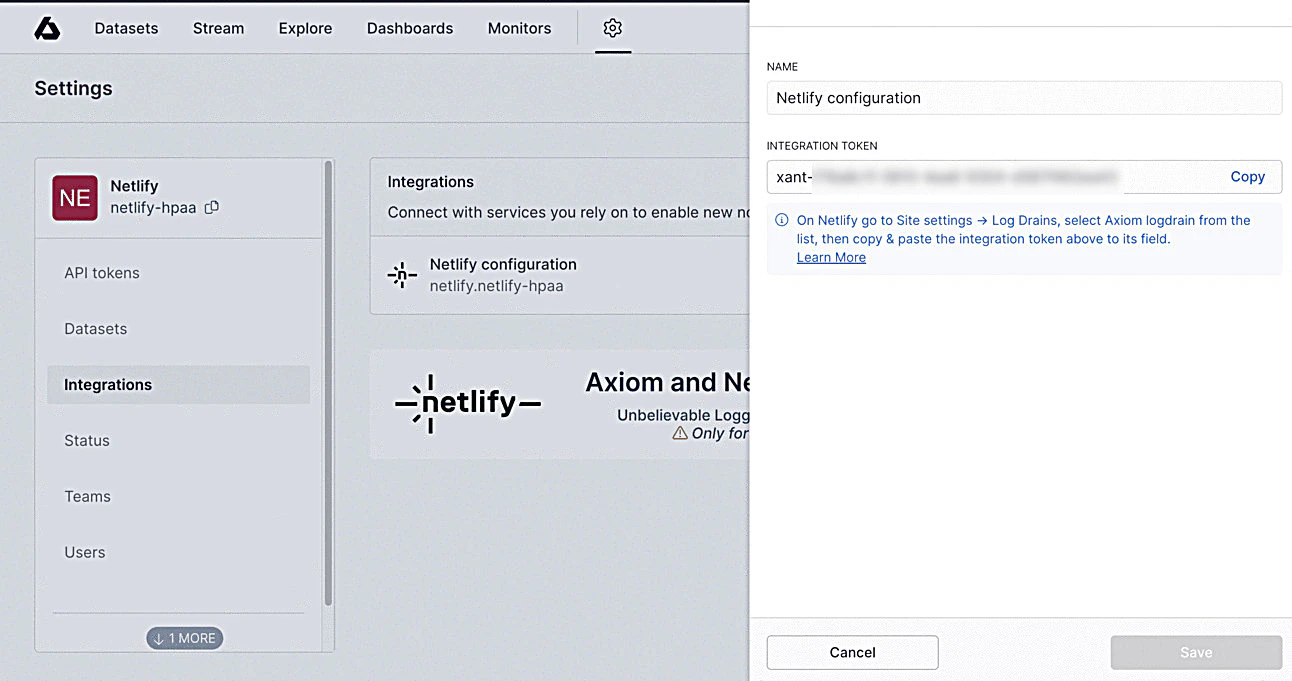Click the large Netlify logo banner
Image resolution: width=1292 pixels, height=681 pixels.
(x=468, y=404)
